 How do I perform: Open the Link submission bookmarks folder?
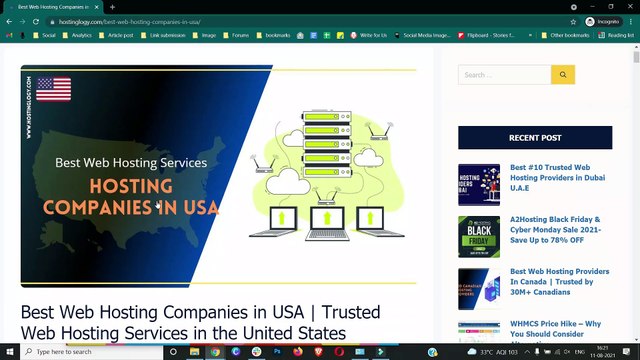163,36
